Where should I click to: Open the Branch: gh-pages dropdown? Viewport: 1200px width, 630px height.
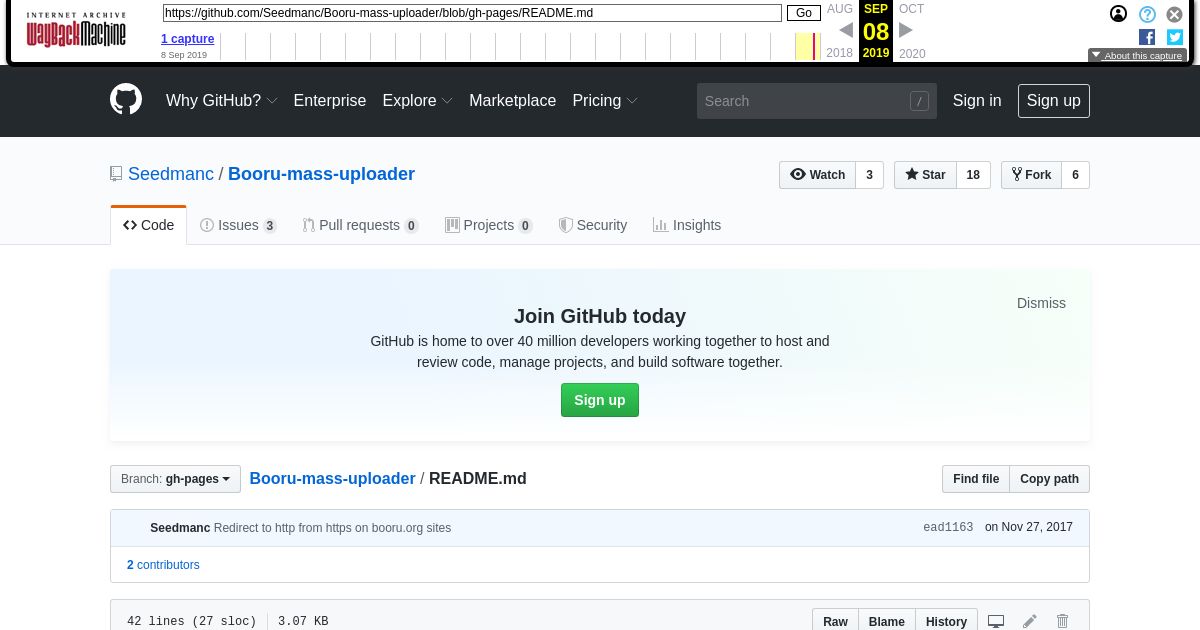click(175, 479)
